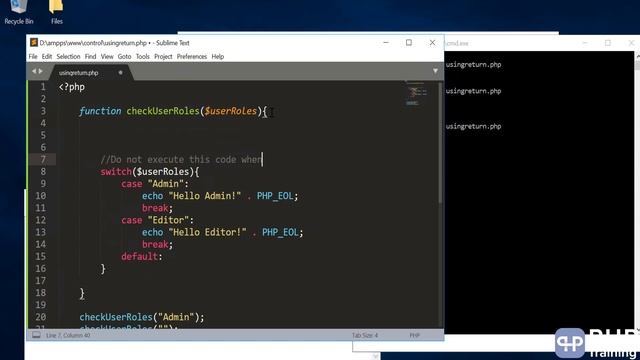This screenshot has width=640, height=360.
Task: Click the "Editor" case string on line 12
Action: point(168,220)
